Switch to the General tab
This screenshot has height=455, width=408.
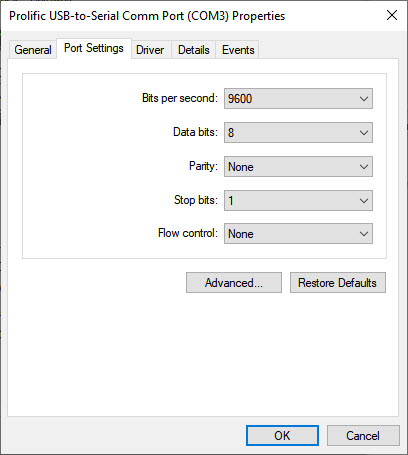tap(33, 50)
